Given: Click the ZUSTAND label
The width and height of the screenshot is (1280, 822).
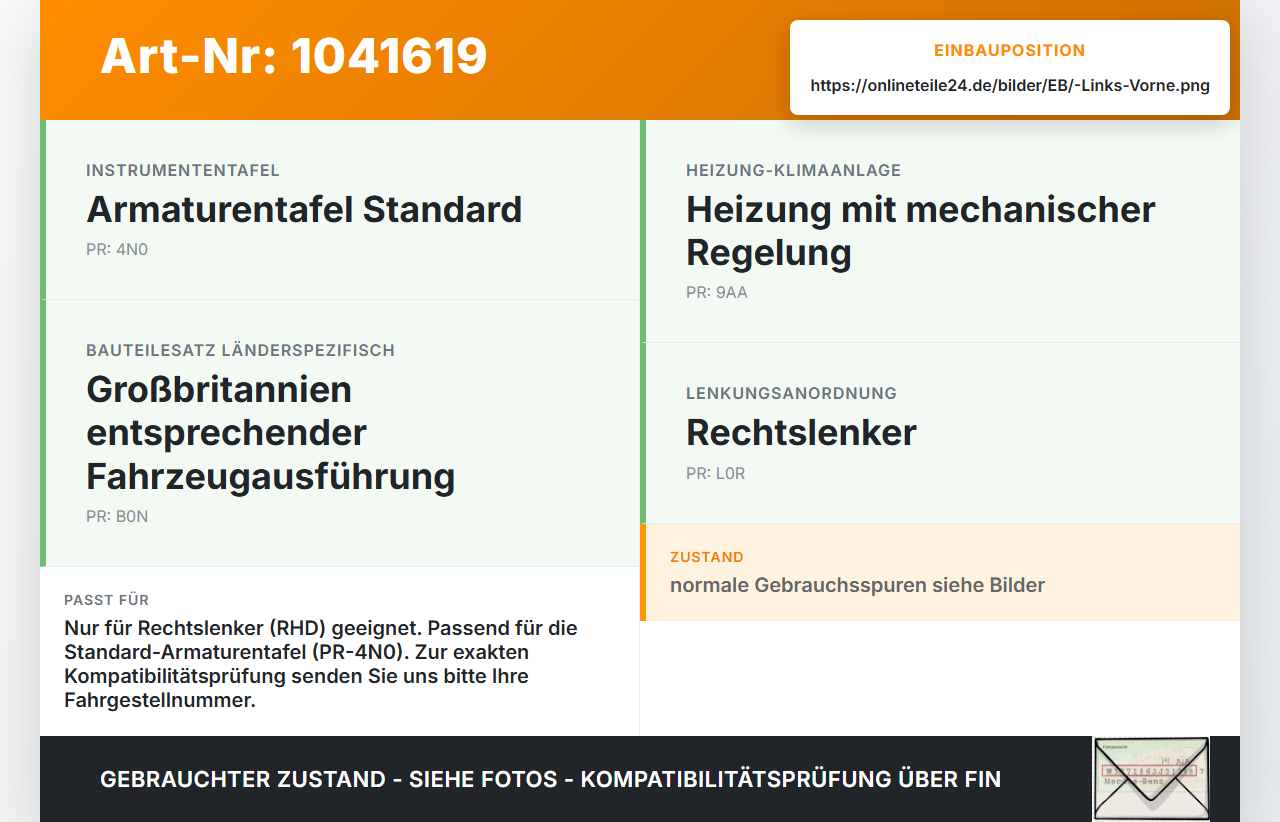Looking at the screenshot, I should click(707, 557).
